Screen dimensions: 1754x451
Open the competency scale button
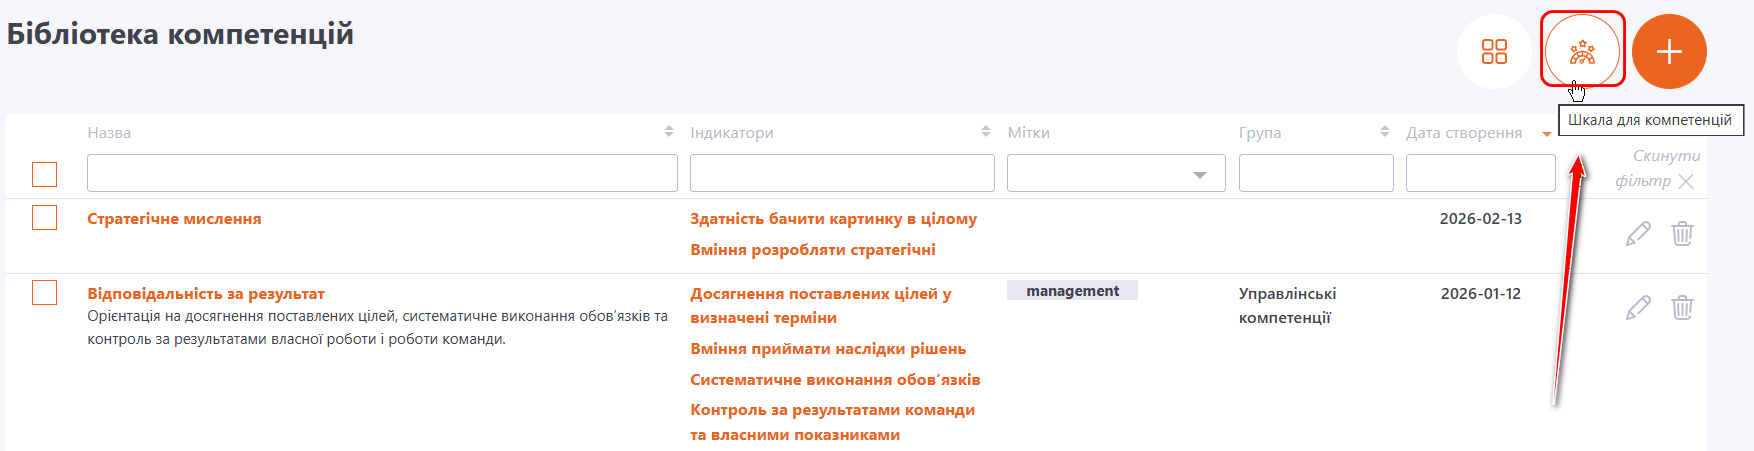coord(1582,51)
